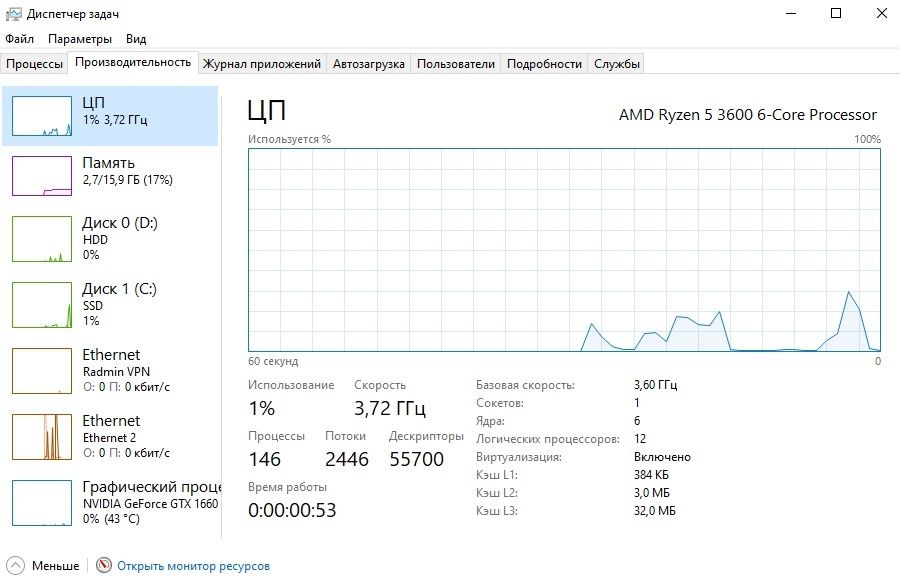This screenshot has width=900, height=581.
Task: Click the Диск 1 (C:) sidebar label
Action: pyautogui.click(x=119, y=289)
